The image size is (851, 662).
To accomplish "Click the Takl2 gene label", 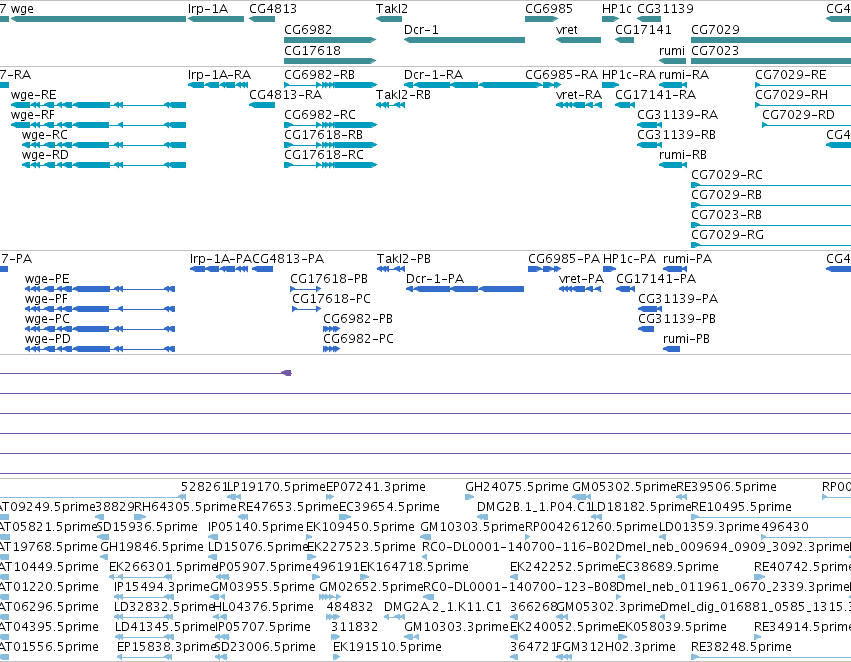I will pos(392,9).
